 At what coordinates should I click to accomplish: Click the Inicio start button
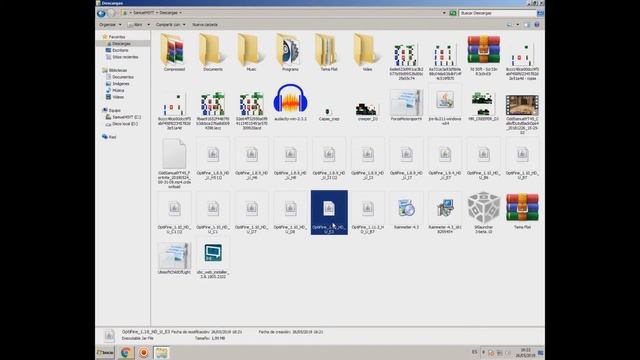[105, 352]
